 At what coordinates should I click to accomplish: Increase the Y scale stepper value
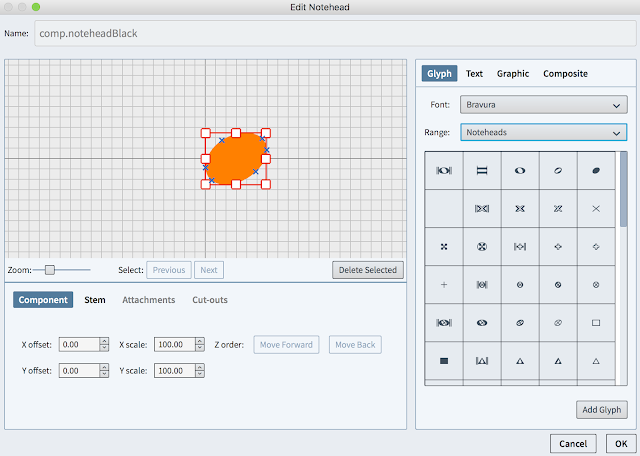(x=200, y=367)
